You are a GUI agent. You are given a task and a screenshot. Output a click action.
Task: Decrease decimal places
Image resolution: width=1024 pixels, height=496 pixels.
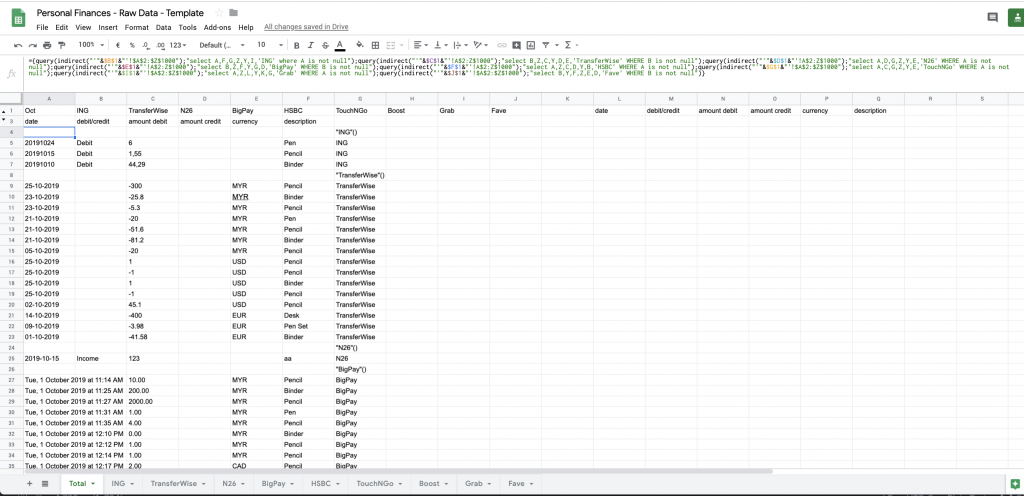(145, 45)
